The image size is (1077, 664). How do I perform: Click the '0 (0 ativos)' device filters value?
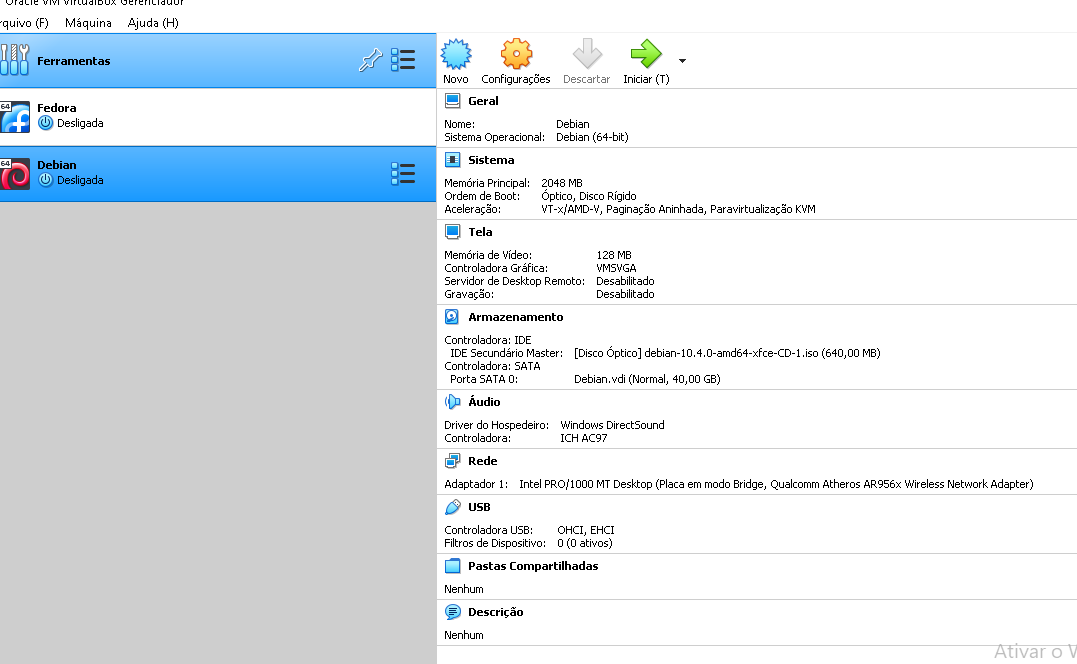(585, 543)
